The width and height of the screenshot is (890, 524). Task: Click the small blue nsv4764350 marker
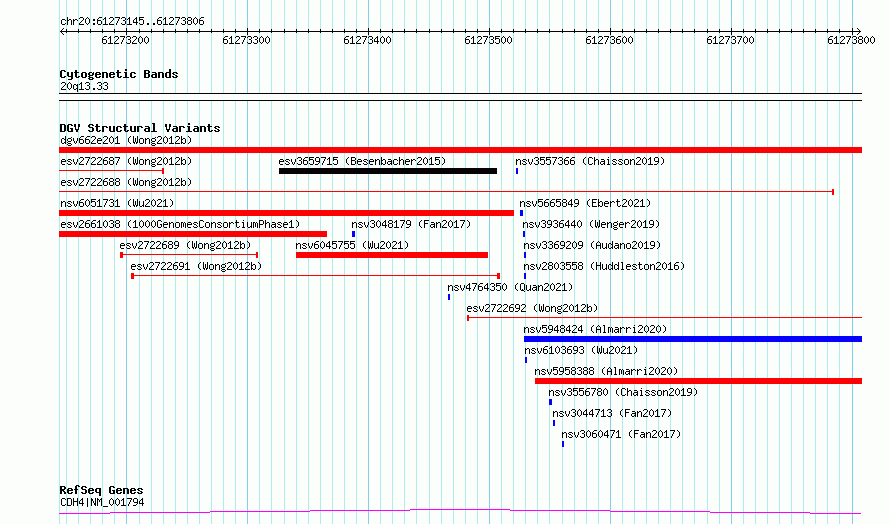pyautogui.click(x=449, y=297)
